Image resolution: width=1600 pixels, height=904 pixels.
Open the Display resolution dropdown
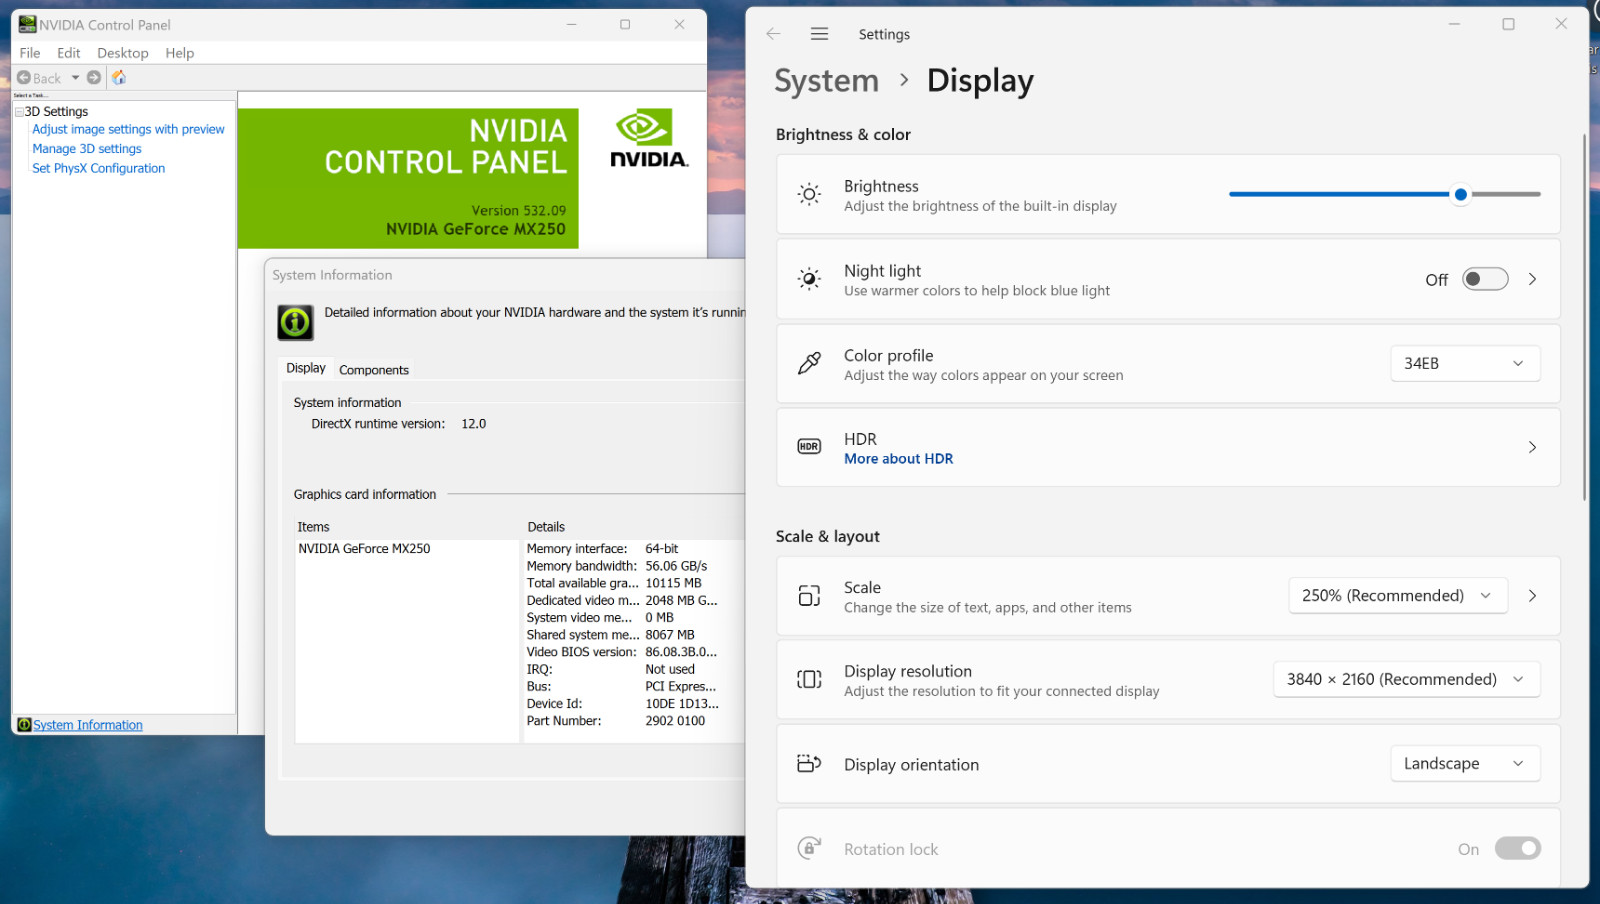click(x=1406, y=679)
